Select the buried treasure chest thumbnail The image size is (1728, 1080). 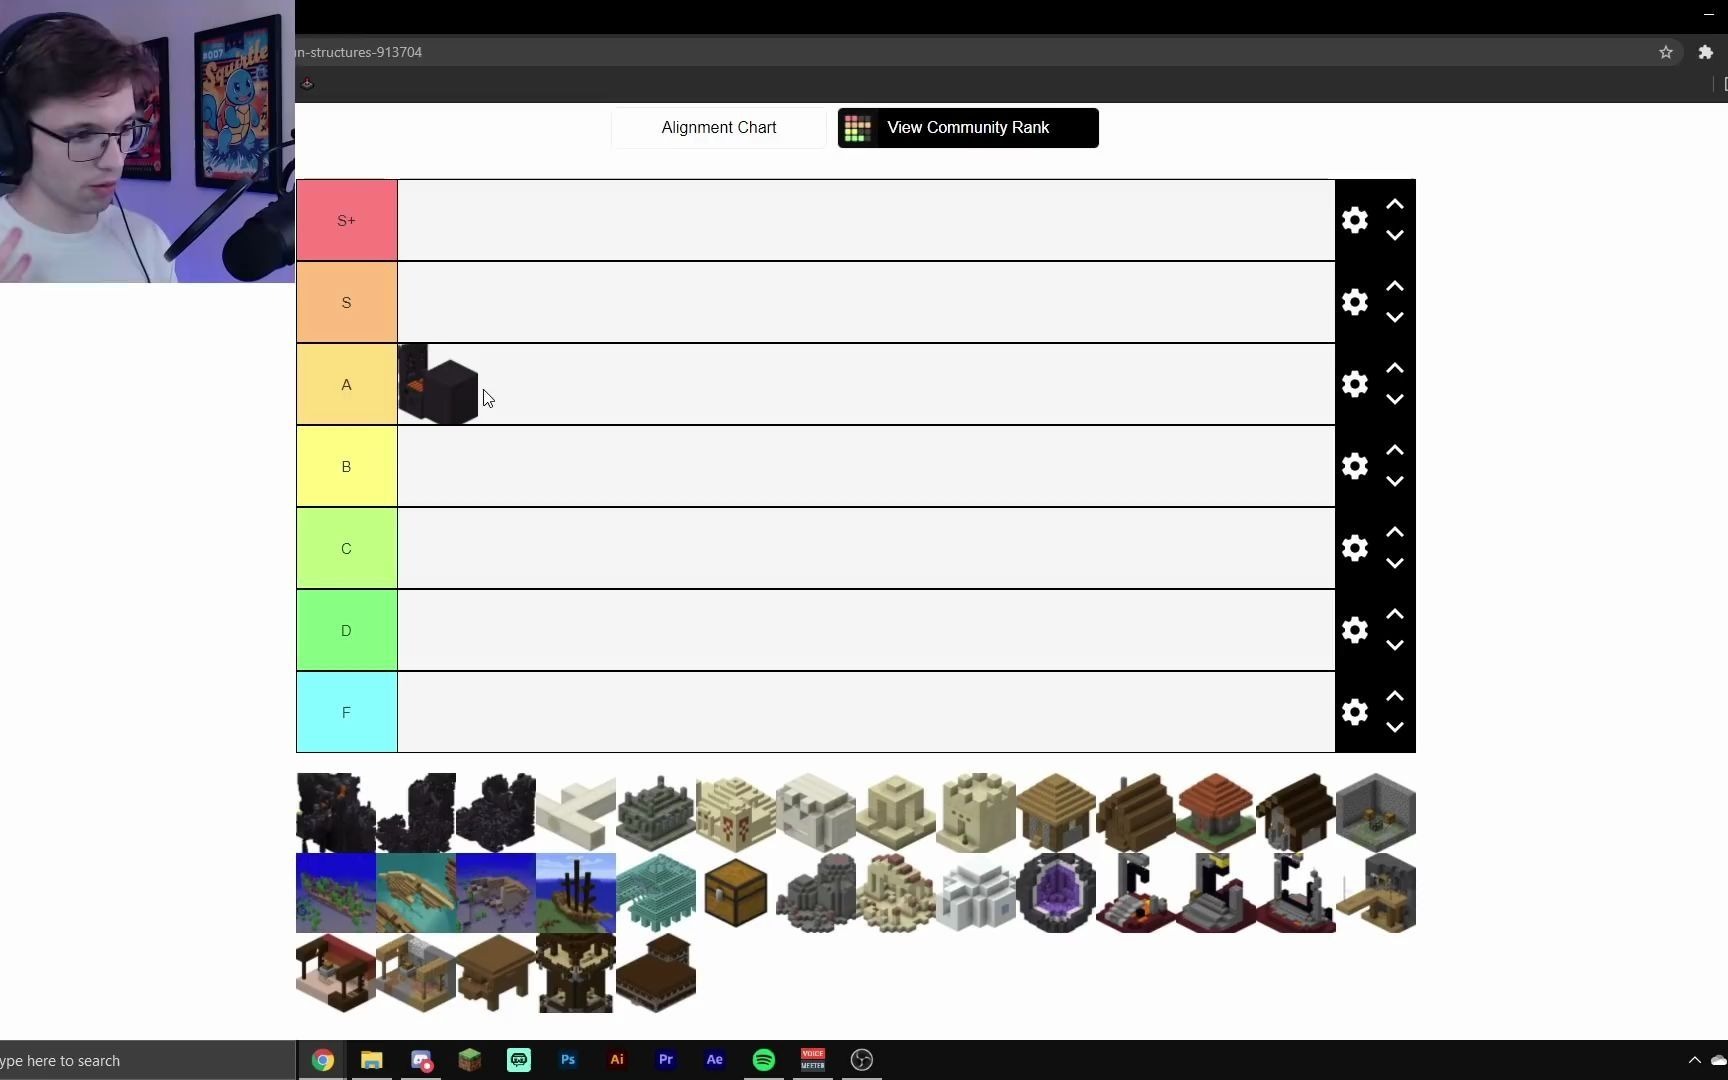735,893
